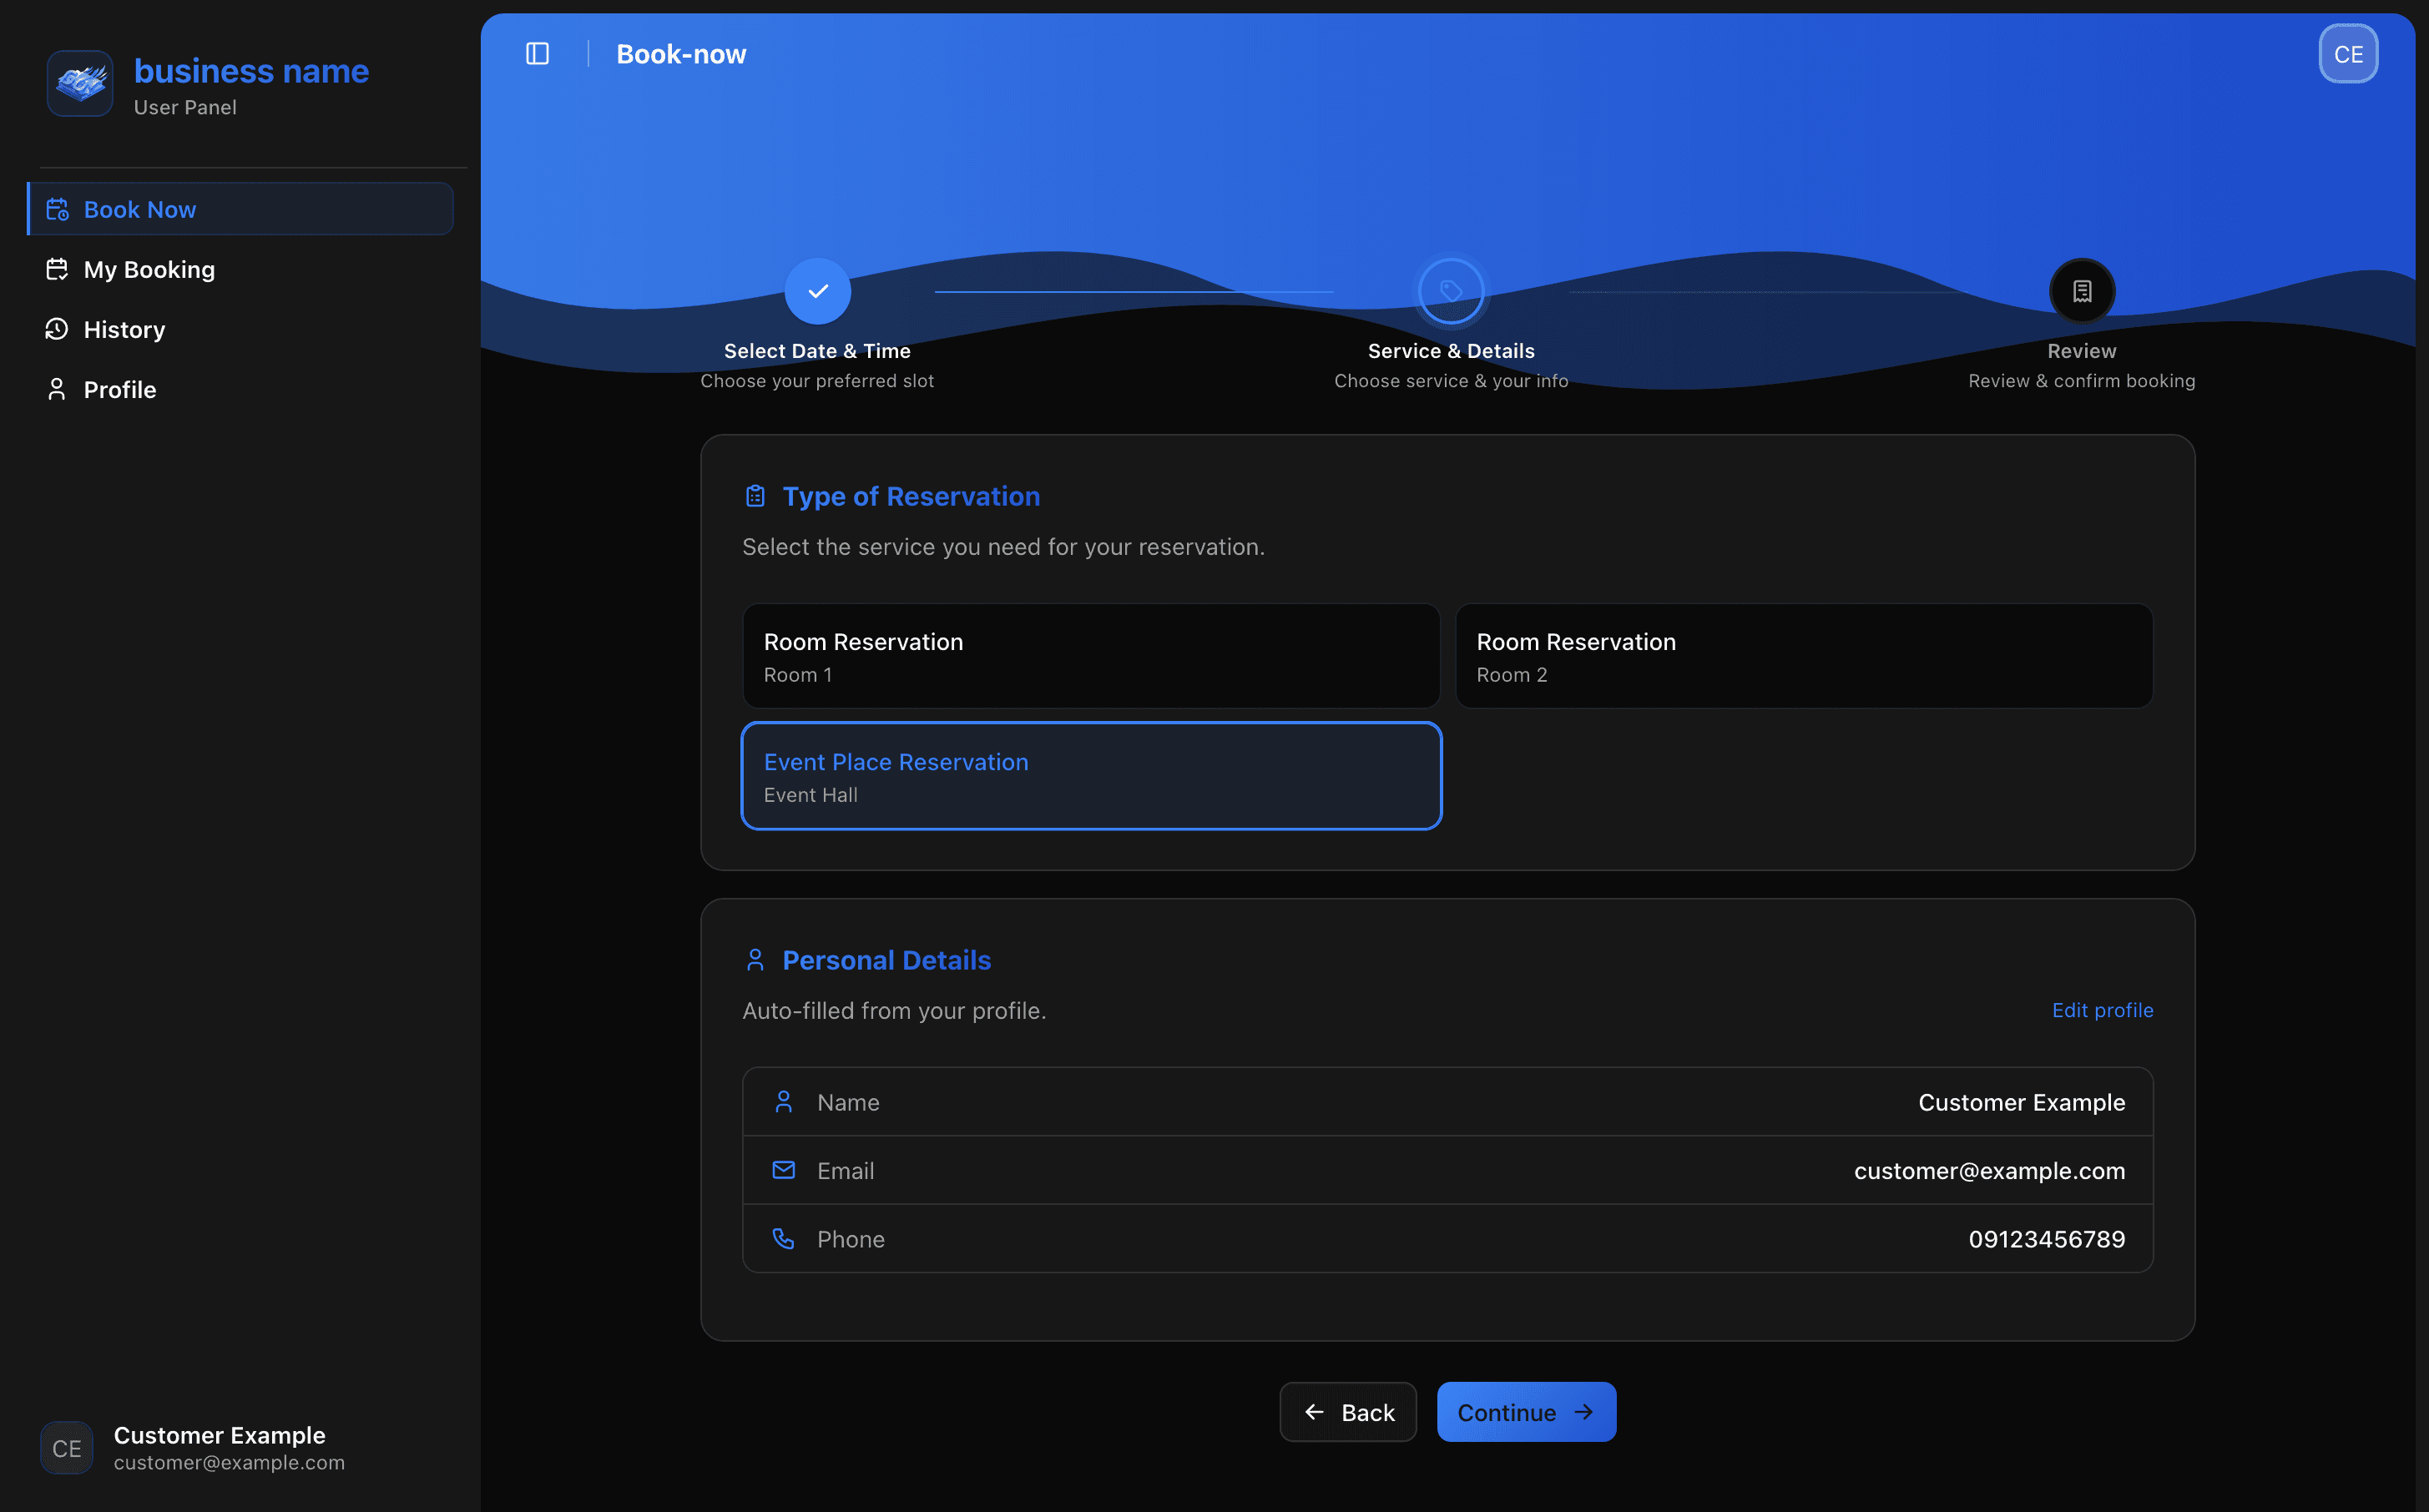The height and width of the screenshot is (1512, 2429).
Task: Navigate to Profile in sidebar
Action: pyautogui.click(x=240, y=389)
